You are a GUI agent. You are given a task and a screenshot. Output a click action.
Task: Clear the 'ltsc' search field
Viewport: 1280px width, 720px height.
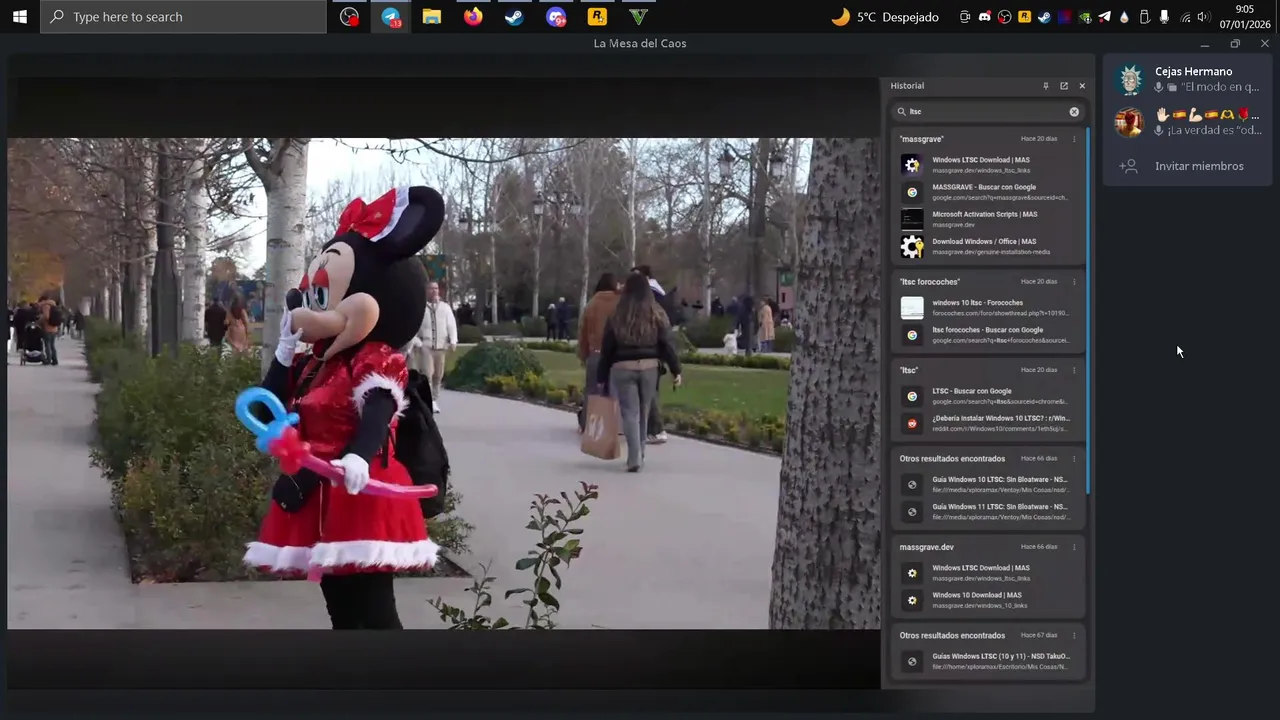click(x=1074, y=112)
